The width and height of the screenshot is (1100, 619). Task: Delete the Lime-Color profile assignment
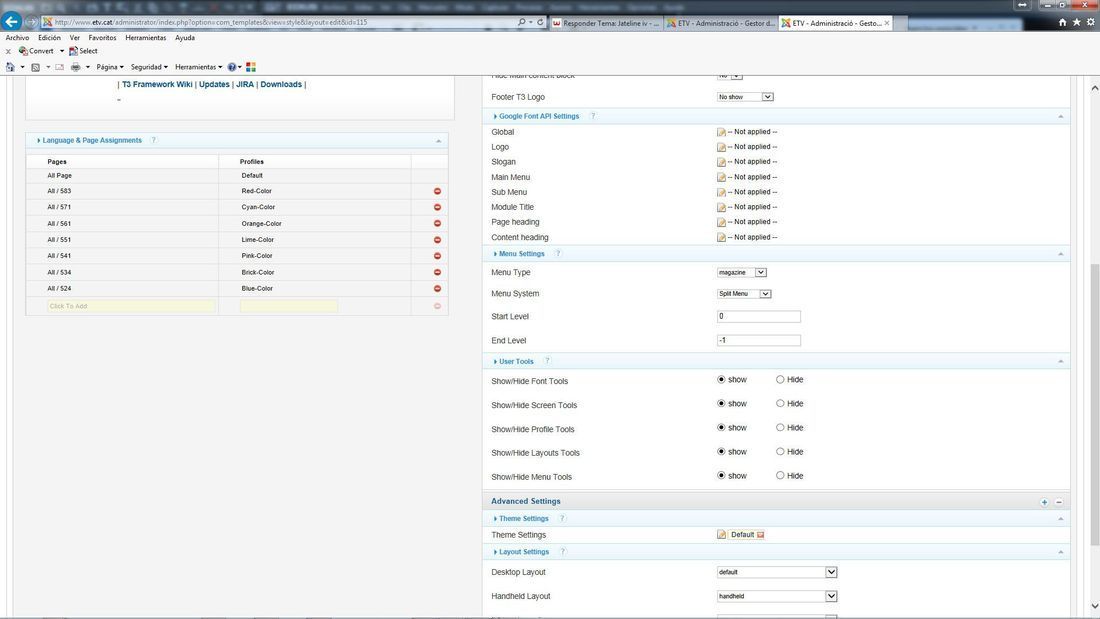pos(437,239)
